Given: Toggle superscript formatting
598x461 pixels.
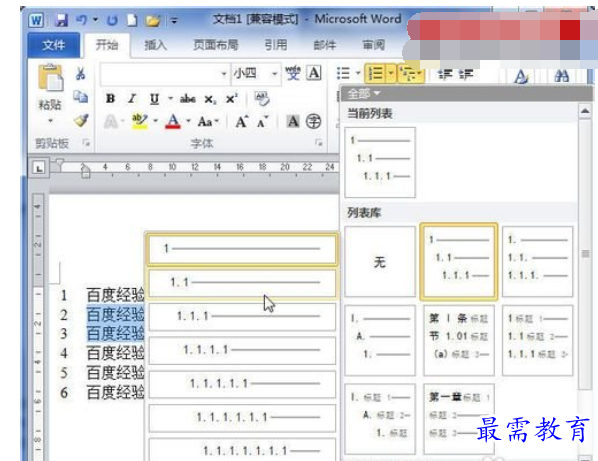Looking at the screenshot, I should (231, 99).
